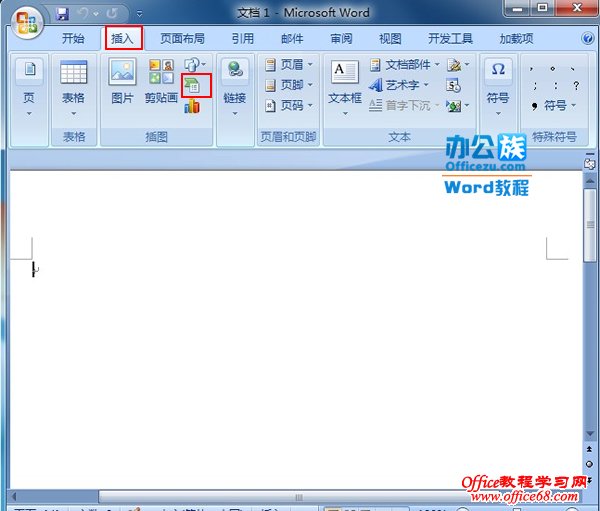Insert date and time icon

tap(453, 85)
